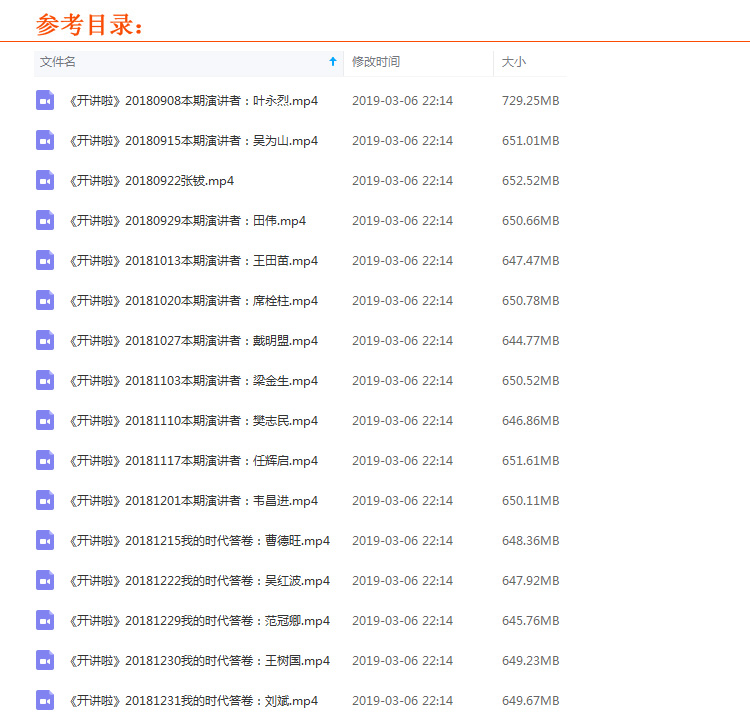Sort files by 修改时间 column
Image resolution: width=750 pixels, height=713 pixels.
pos(376,62)
